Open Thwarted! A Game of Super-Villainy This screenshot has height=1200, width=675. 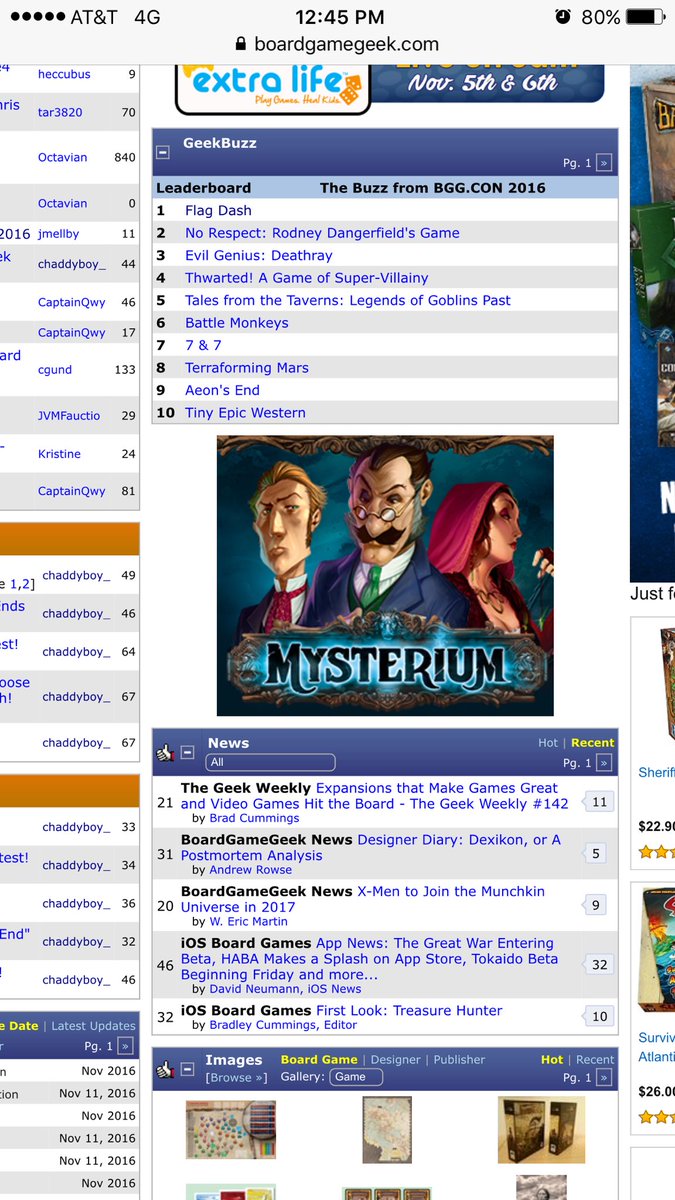coord(307,278)
